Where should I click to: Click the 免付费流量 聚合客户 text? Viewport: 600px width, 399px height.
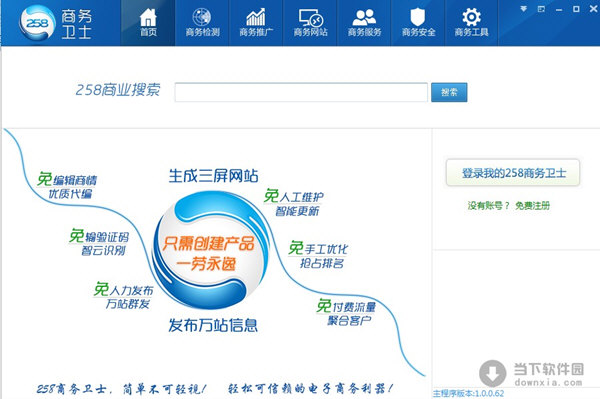coord(346,313)
